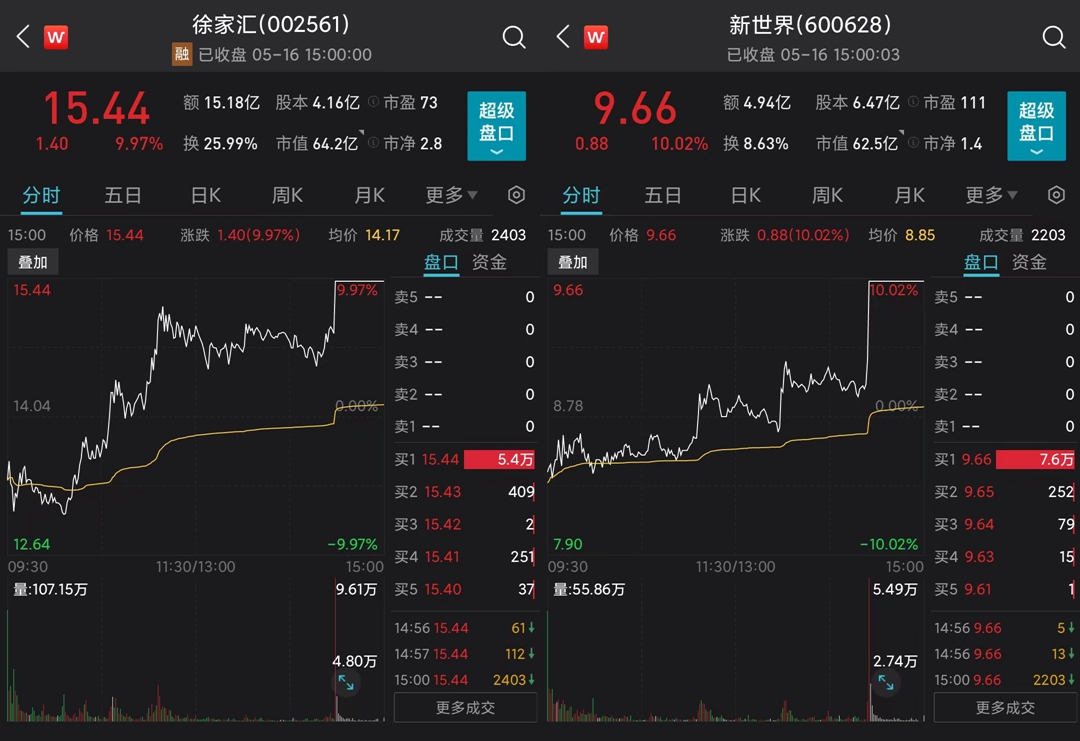Switch 徐家汇 chart to 五日
This screenshot has height=741, width=1080.
[x=123, y=196]
